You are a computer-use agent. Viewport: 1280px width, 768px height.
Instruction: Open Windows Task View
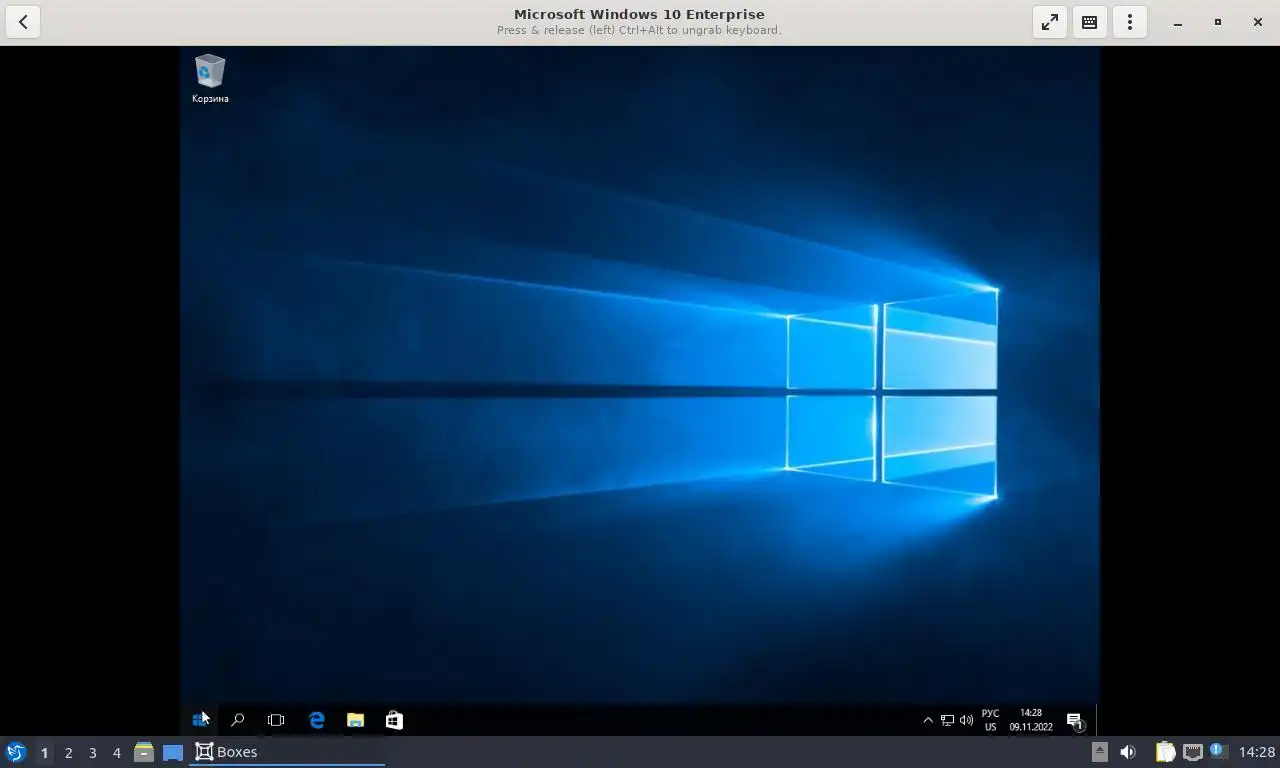276,720
